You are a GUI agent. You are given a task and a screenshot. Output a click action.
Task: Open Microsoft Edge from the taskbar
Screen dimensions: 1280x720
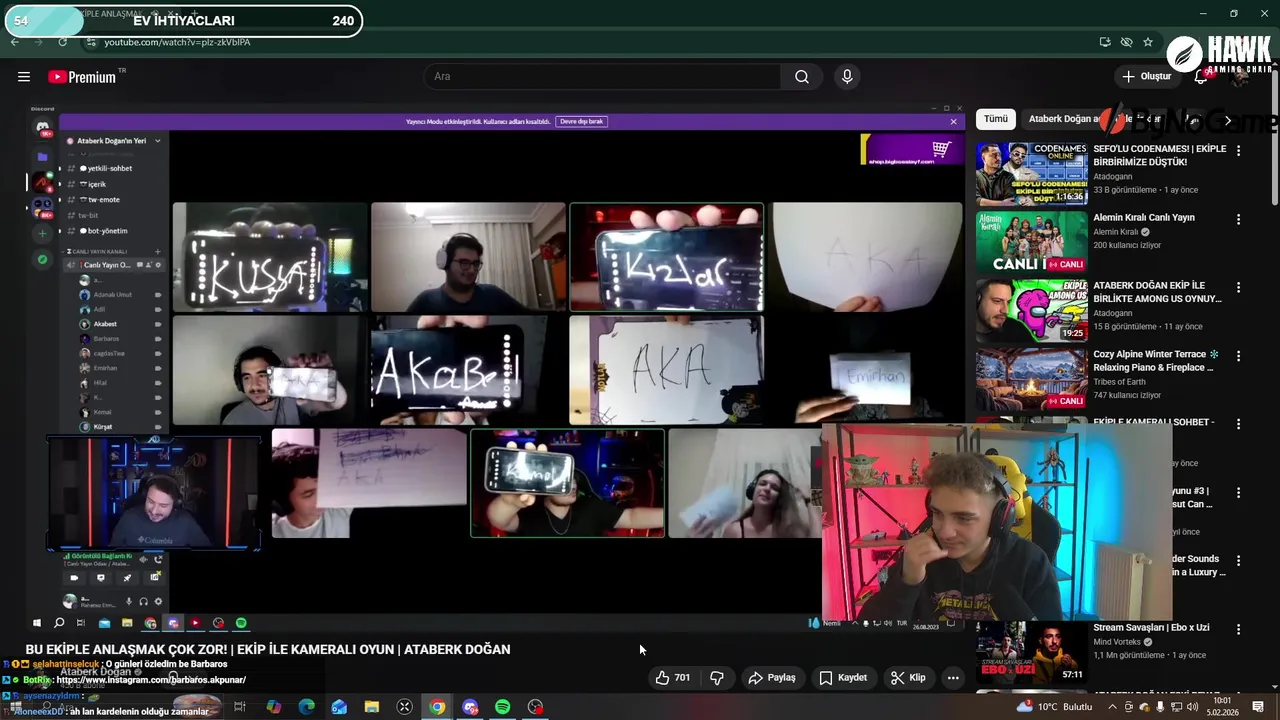point(306,707)
